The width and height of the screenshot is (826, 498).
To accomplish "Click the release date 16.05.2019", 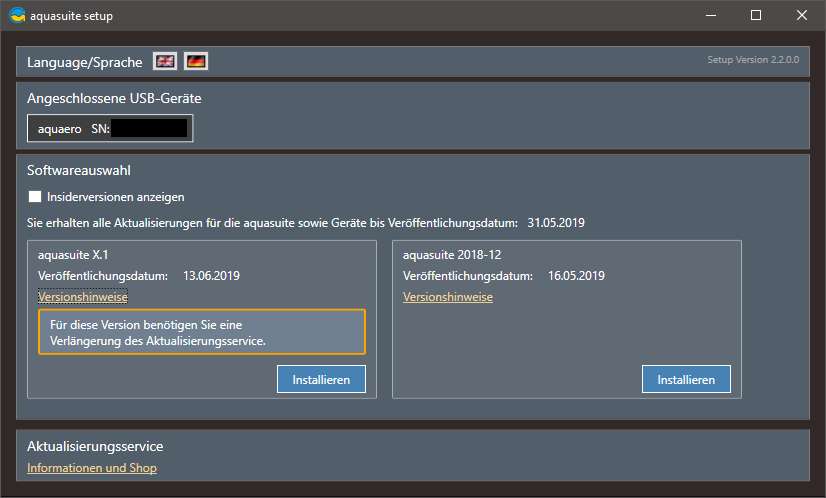I will 576,276.
